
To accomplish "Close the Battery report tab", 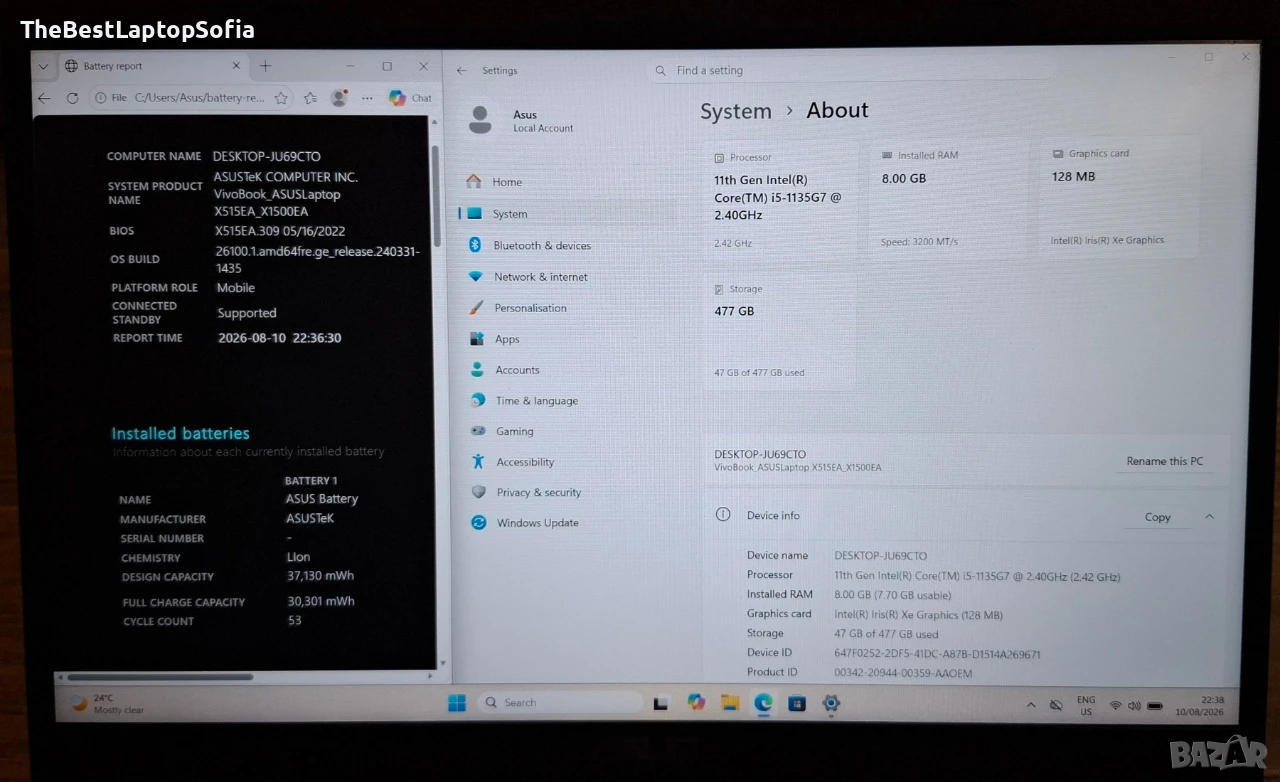I will [x=237, y=66].
